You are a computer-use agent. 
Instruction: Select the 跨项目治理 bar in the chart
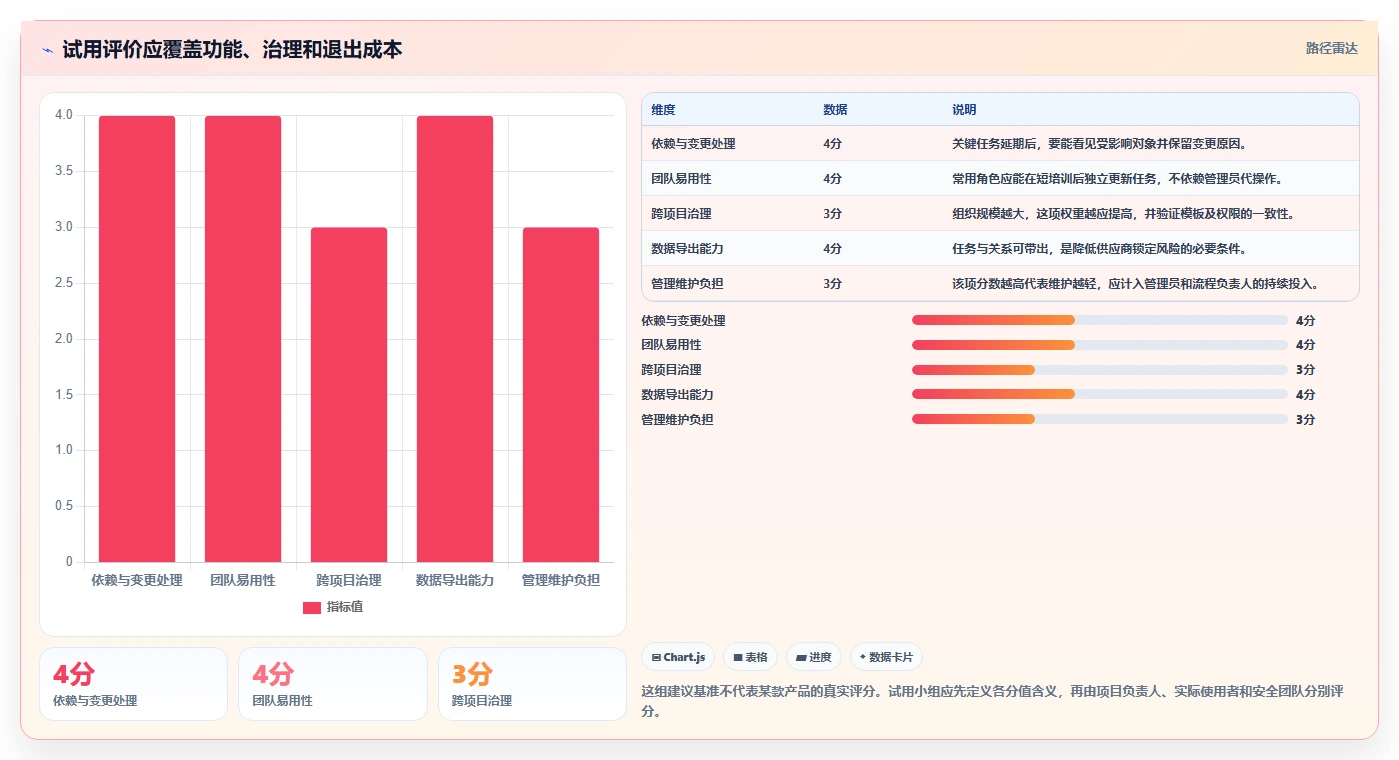tap(349, 395)
